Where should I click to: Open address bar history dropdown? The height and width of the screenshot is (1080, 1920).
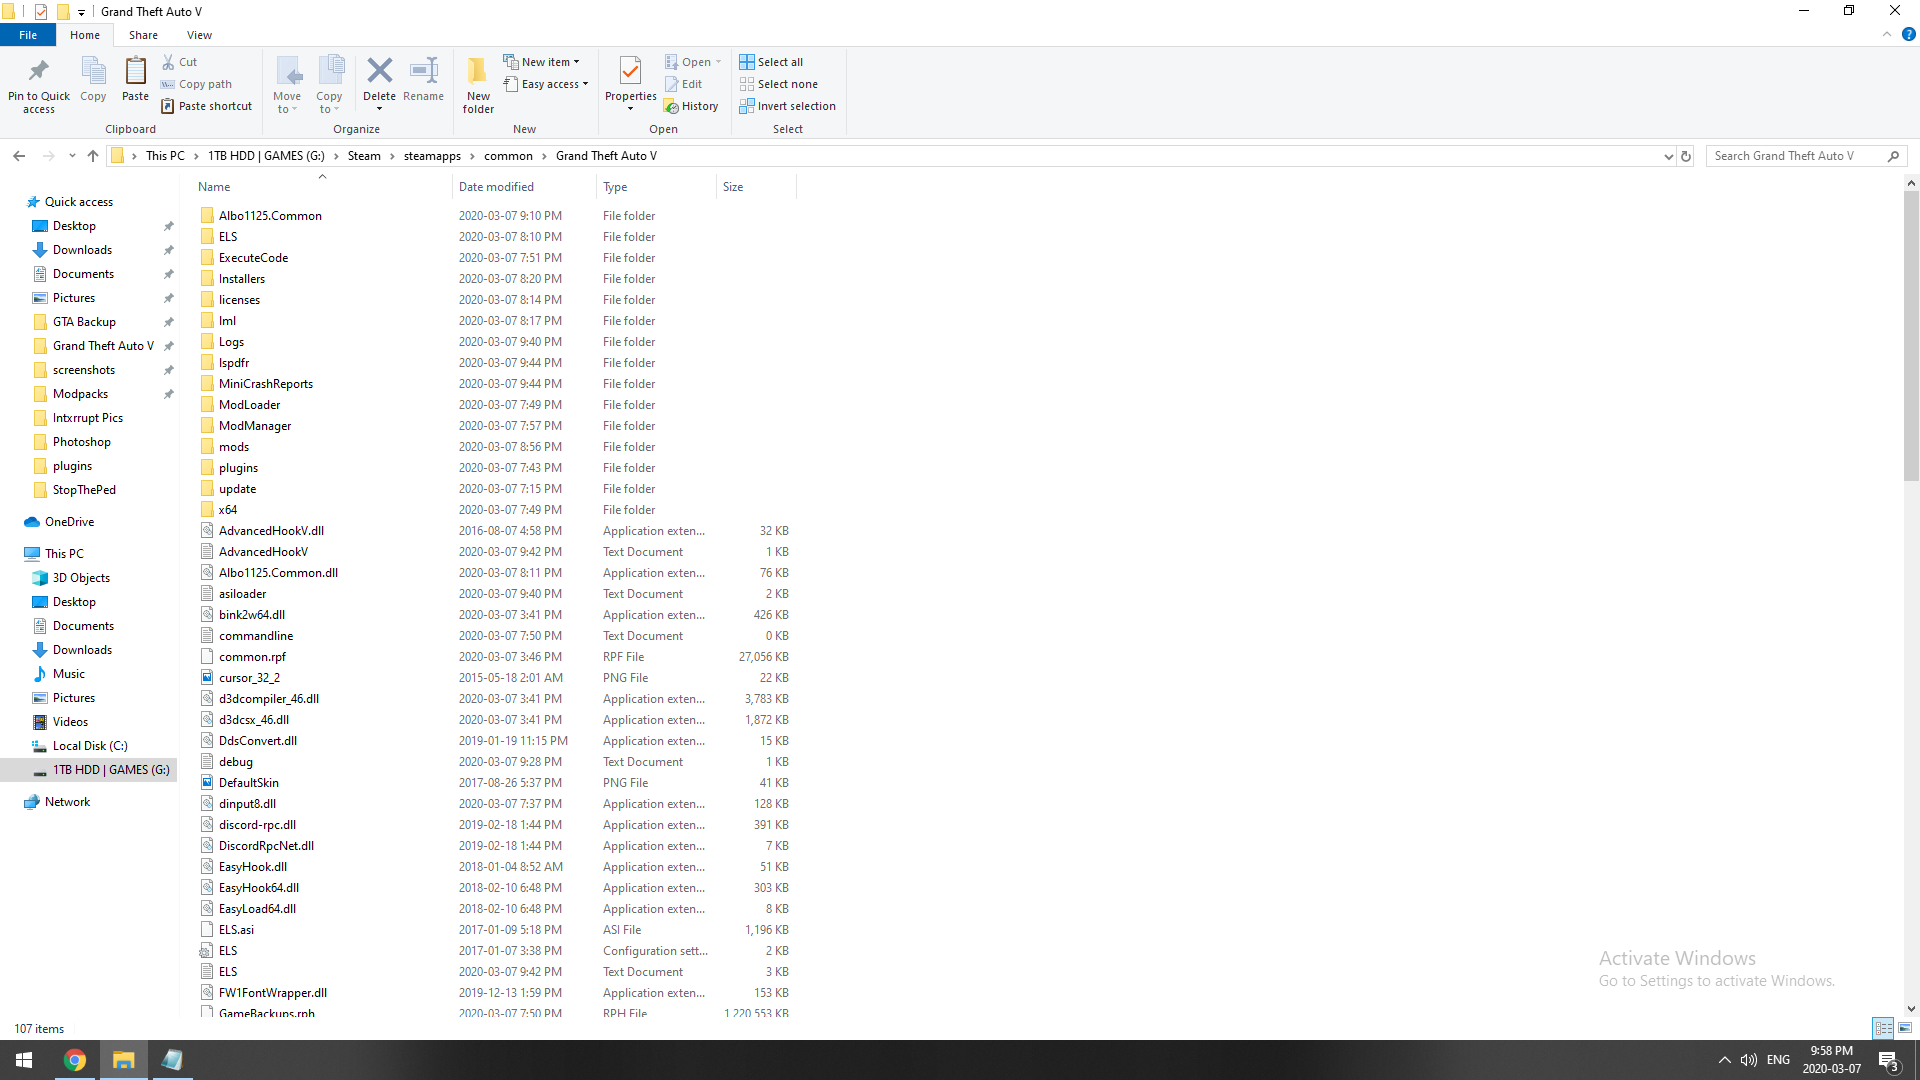point(1667,156)
